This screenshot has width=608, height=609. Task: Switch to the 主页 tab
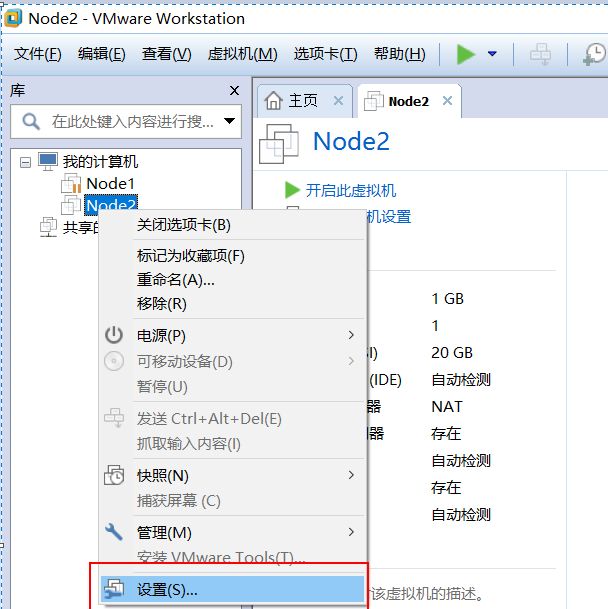pyautogui.click(x=303, y=101)
